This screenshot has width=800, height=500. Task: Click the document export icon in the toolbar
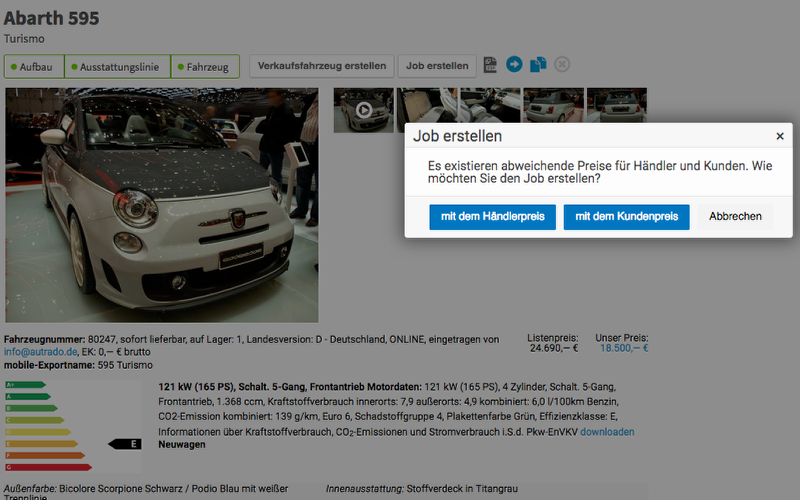(490, 65)
